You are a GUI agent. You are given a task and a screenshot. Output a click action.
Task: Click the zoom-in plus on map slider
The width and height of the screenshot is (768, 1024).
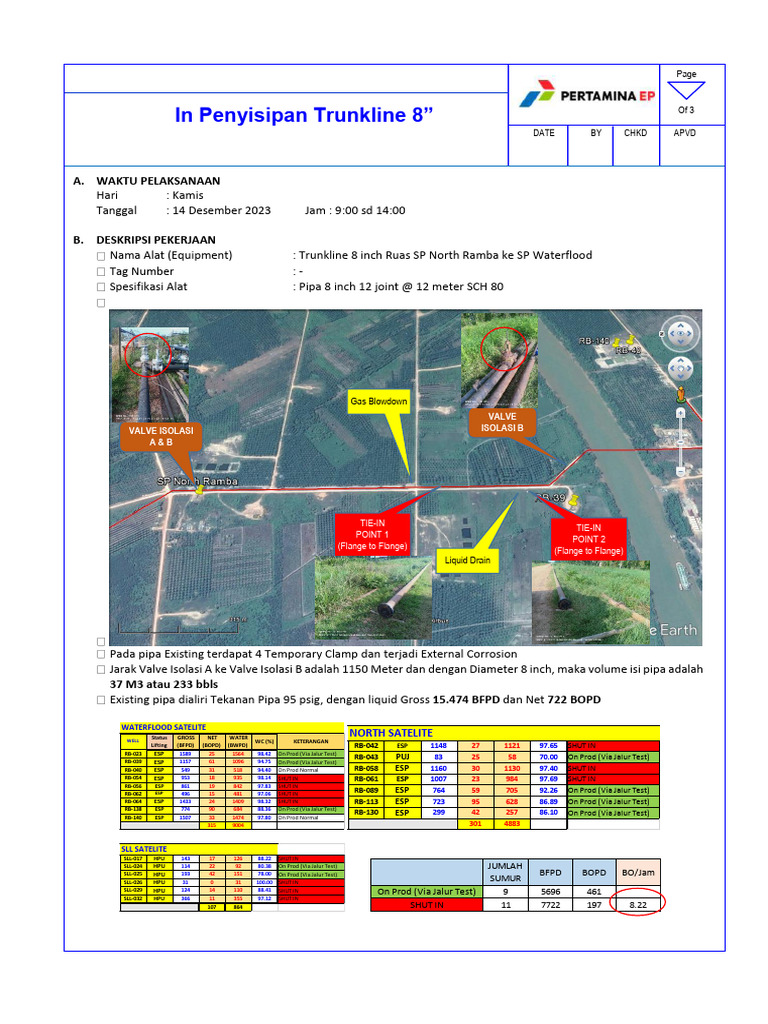pyautogui.click(x=680, y=413)
